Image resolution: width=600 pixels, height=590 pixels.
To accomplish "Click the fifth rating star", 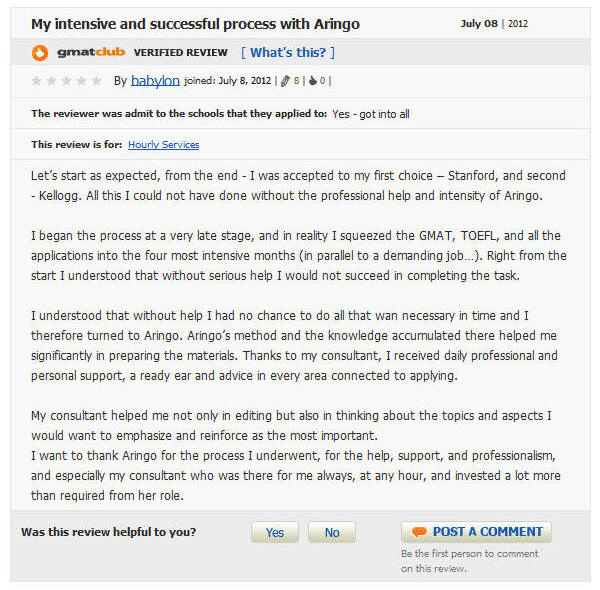I will click(96, 81).
